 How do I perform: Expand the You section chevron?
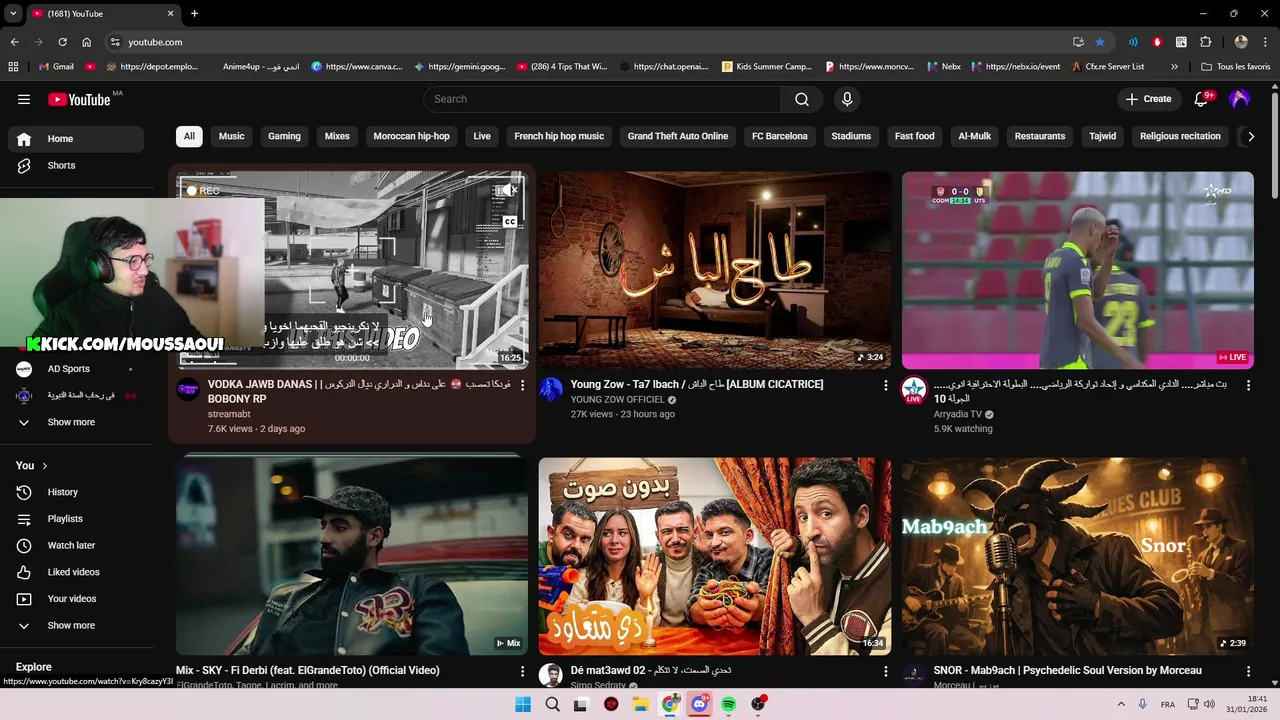(44, 466)
